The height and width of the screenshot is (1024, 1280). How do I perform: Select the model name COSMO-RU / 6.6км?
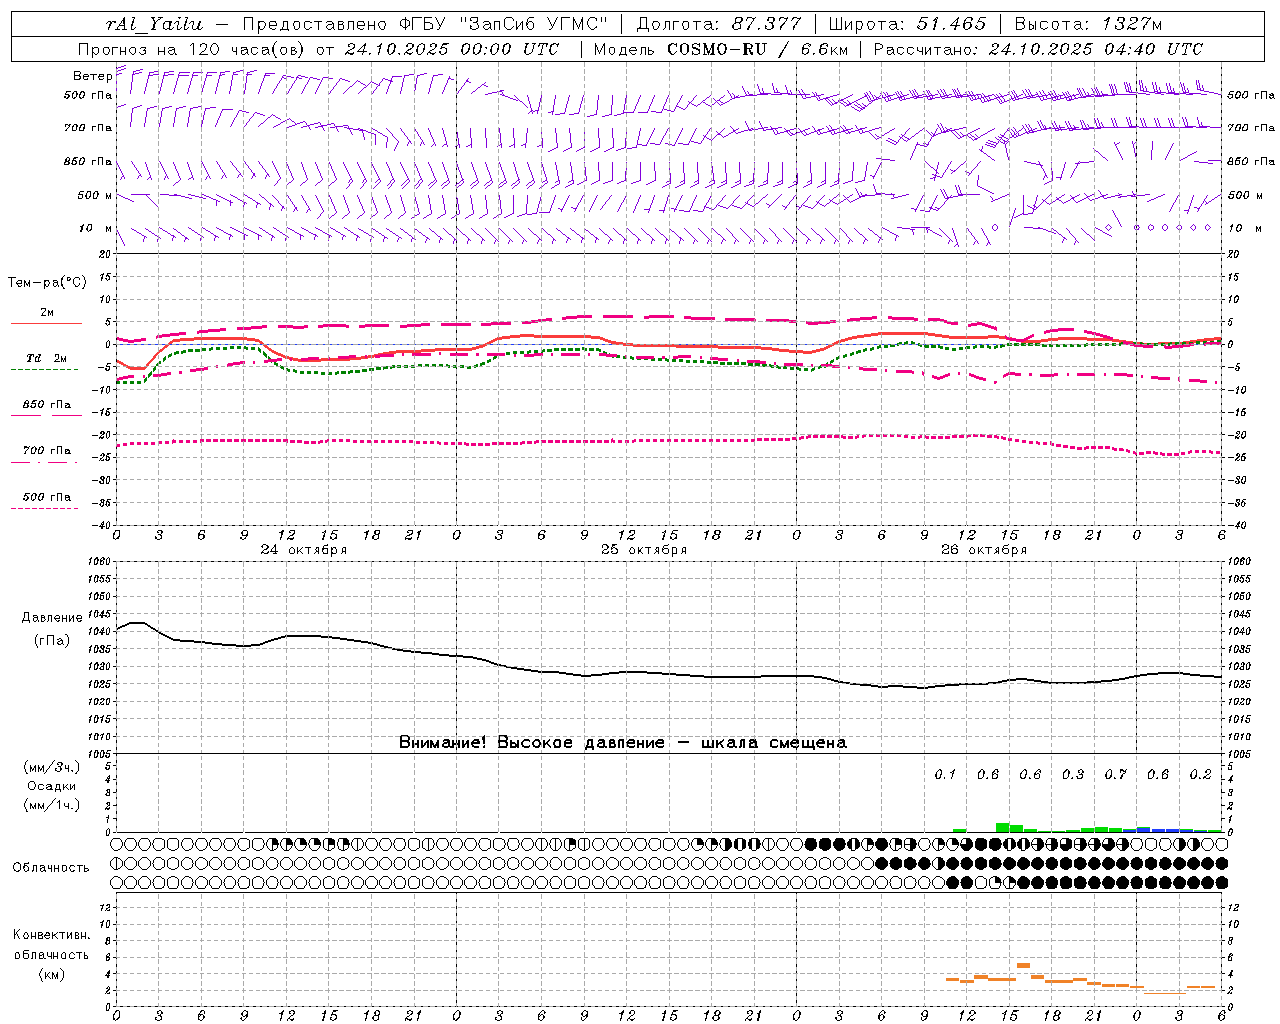coord(758,49)
